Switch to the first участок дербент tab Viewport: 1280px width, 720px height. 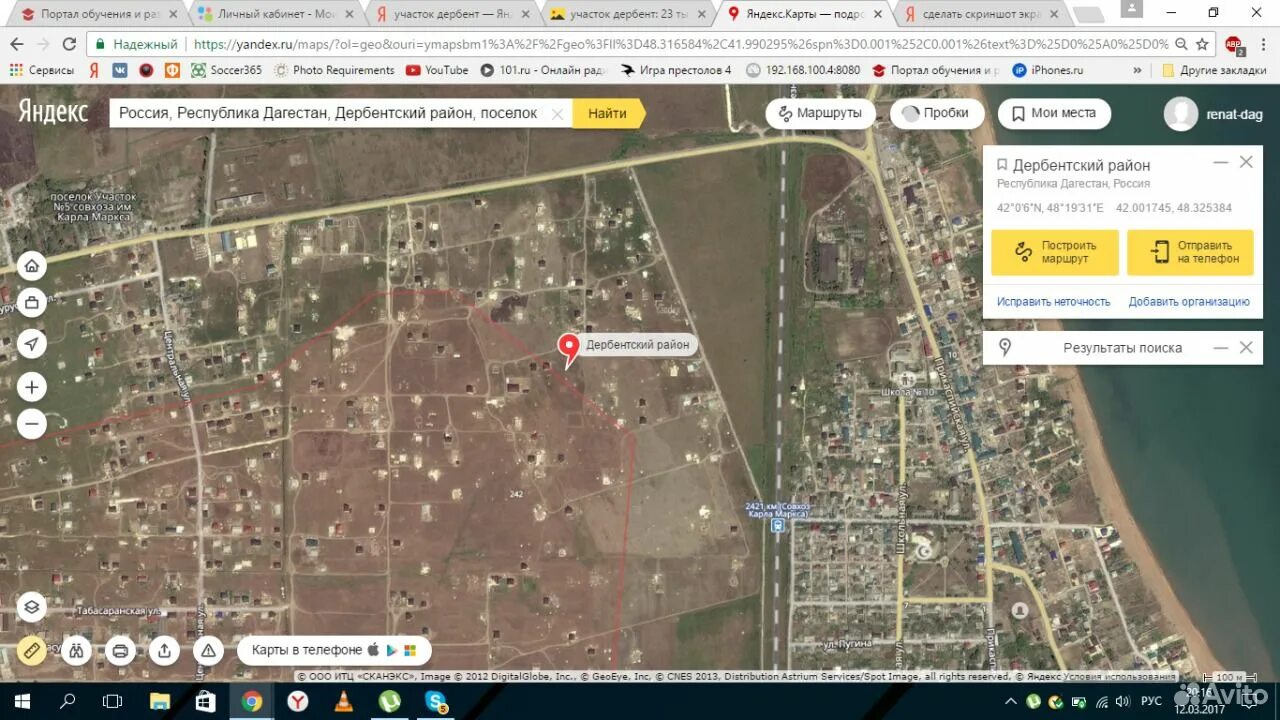pos(451,14)
